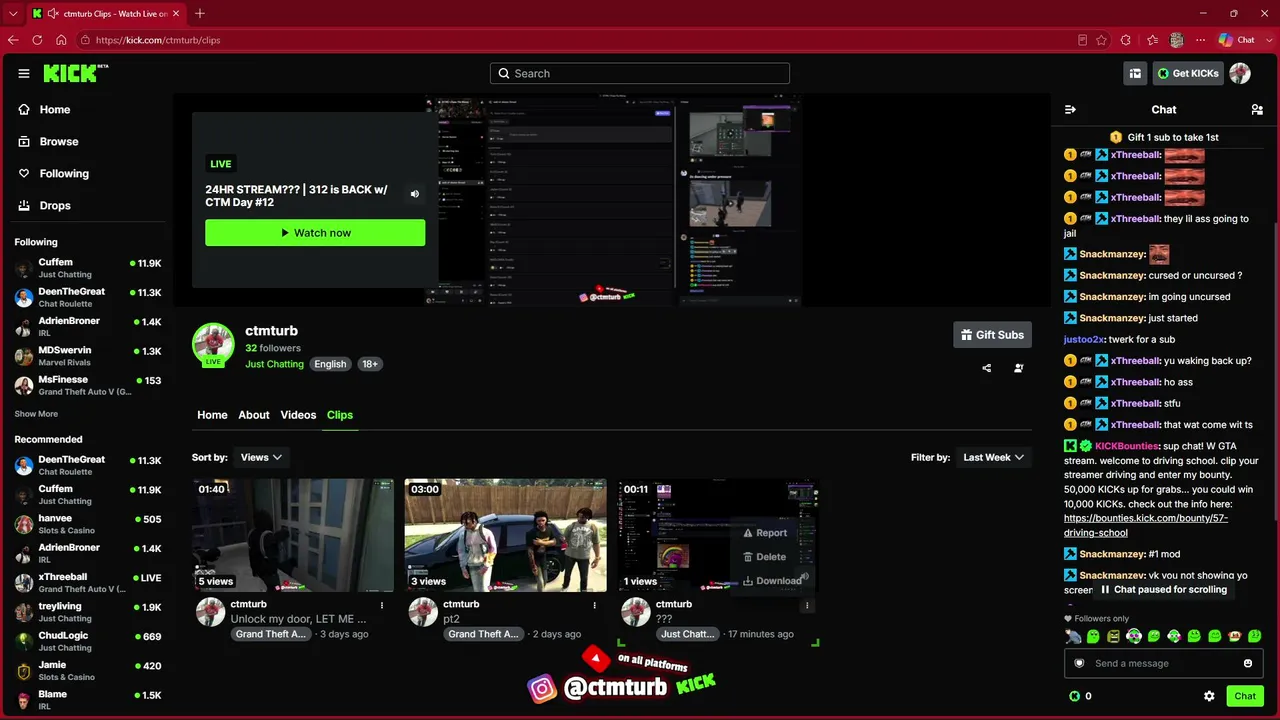Open the browser reader view icon
The width and height of the screenshot is (1280, 720).
(1082, 40)
